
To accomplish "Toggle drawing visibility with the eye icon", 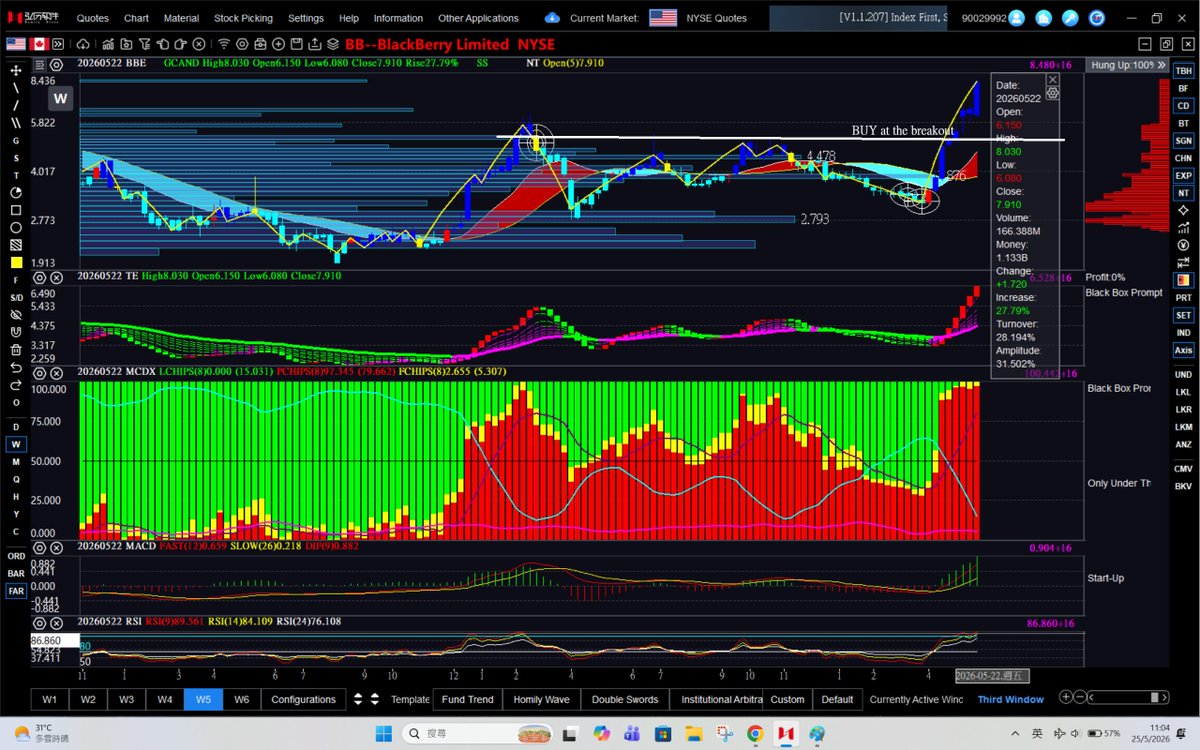I will (x=16, y=314).
